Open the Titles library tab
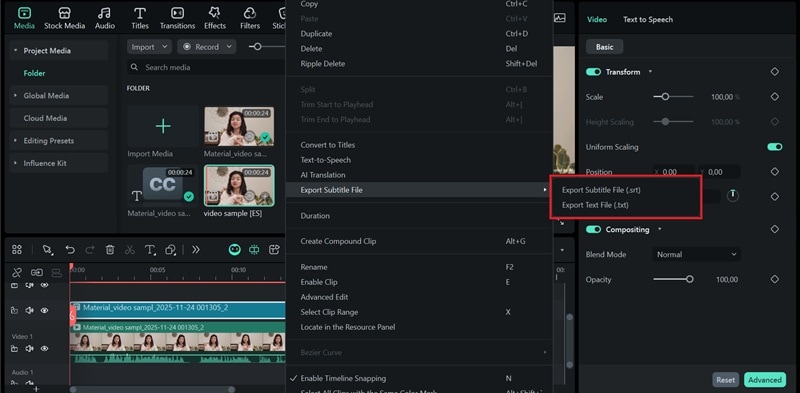The width and height of the screenshot is (800, 393). pos(140,18)
